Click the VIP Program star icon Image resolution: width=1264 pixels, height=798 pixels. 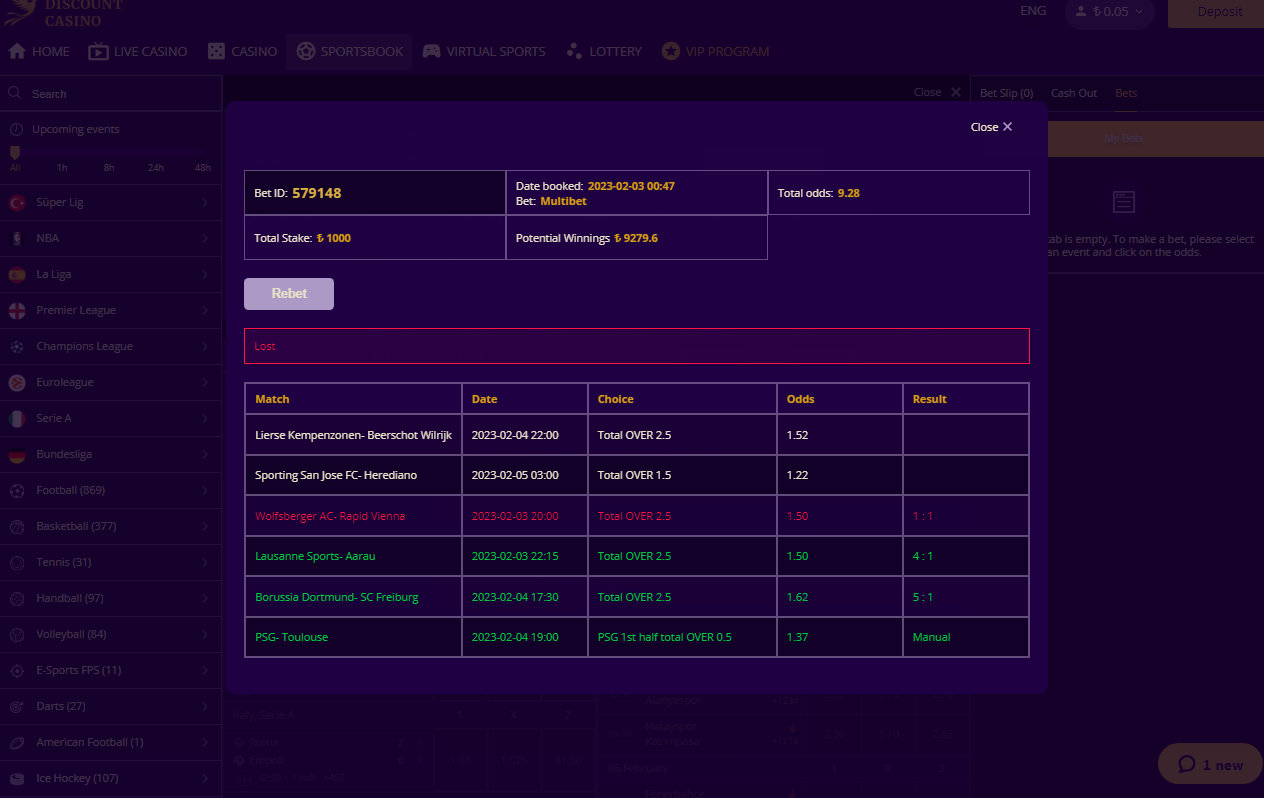point(671,51)
